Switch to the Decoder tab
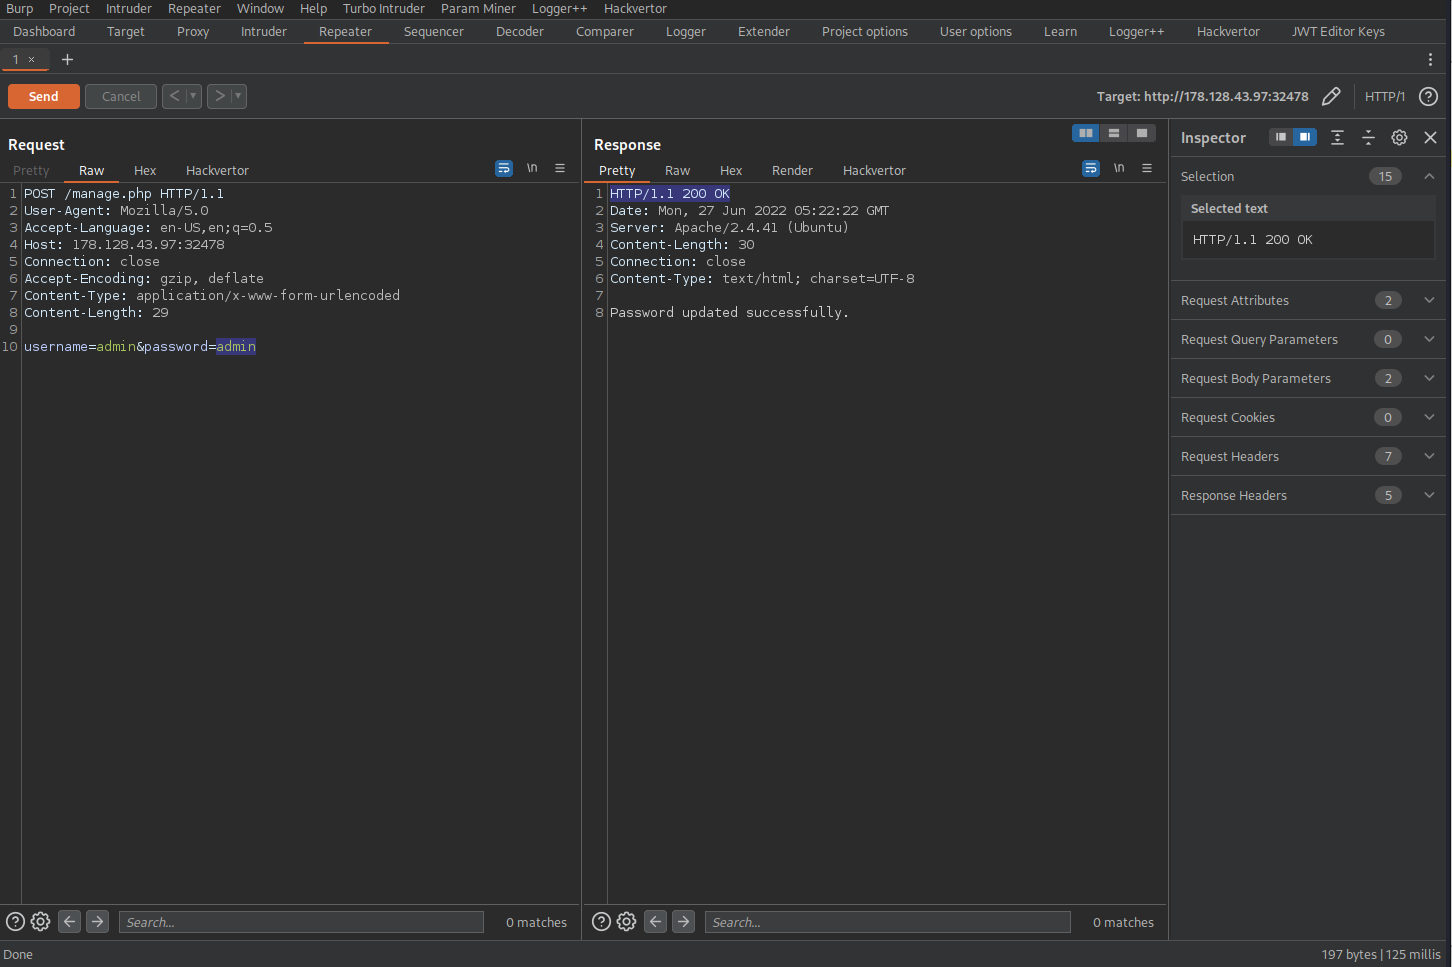 [x=520, y=31]
